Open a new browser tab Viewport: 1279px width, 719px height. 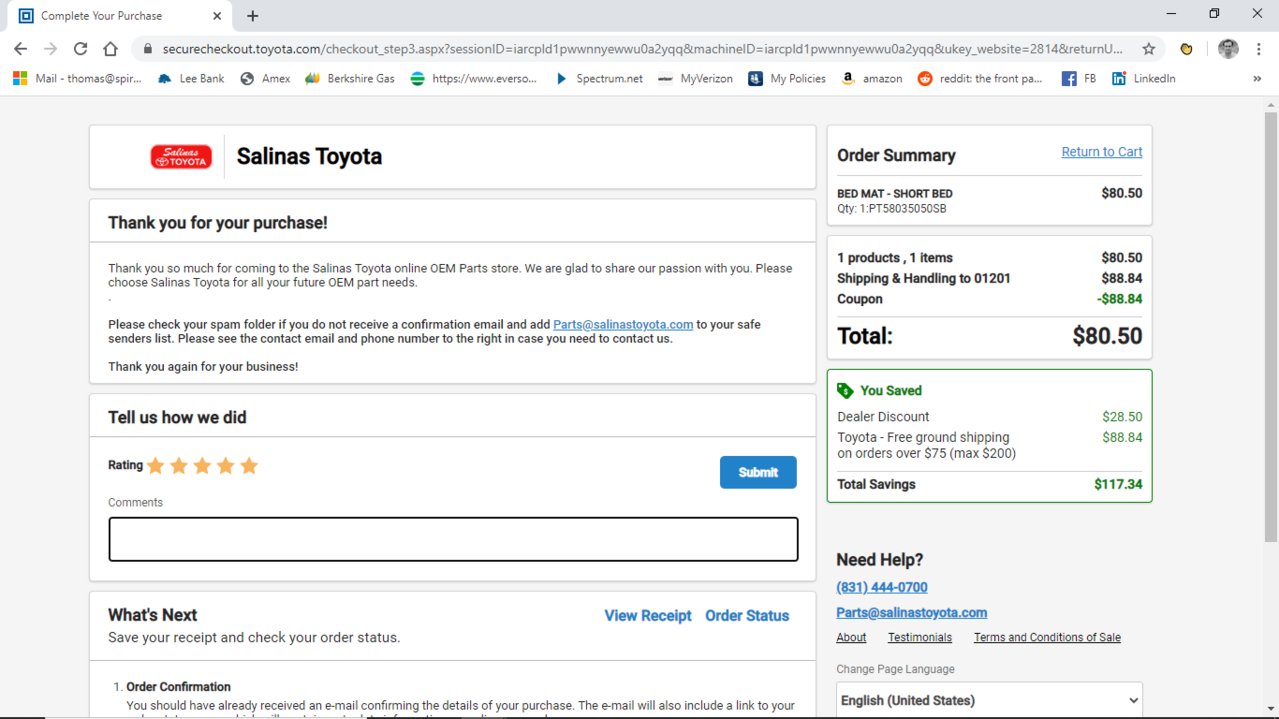point(252,16)
